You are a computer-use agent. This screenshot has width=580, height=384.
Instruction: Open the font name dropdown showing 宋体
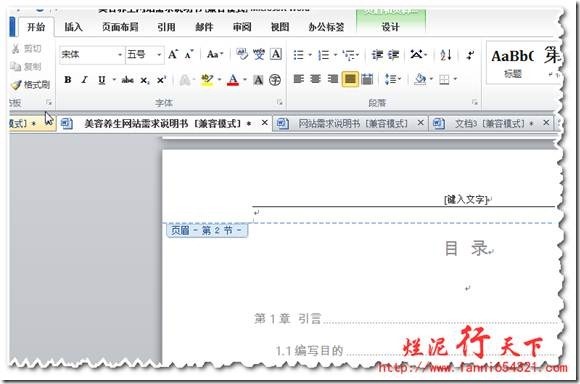click(91, 55)
